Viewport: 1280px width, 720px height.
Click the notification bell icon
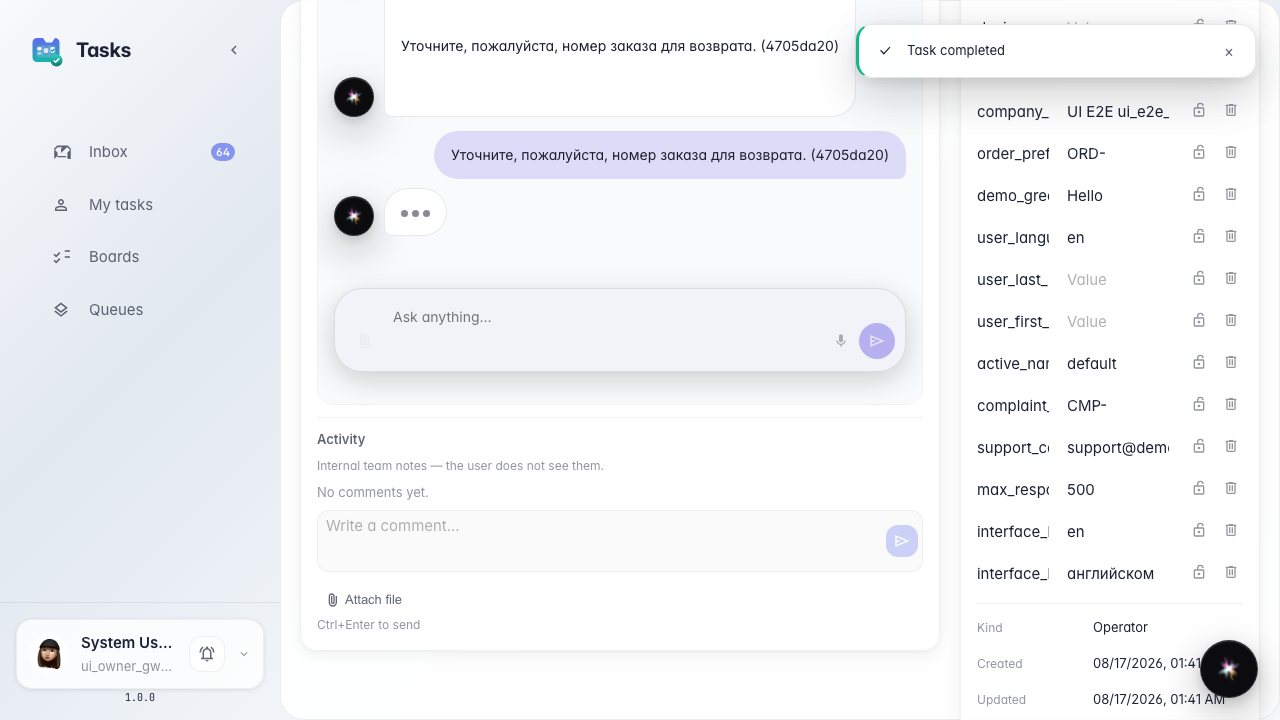[x=207, y=654]
